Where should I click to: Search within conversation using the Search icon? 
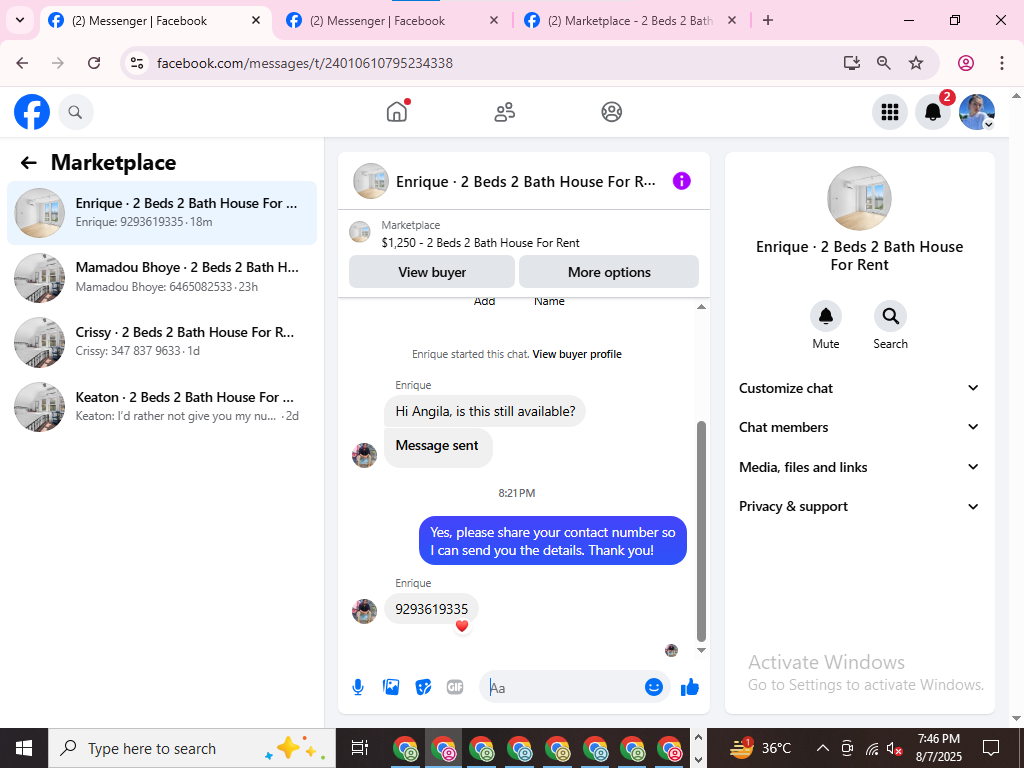[890, 317]
